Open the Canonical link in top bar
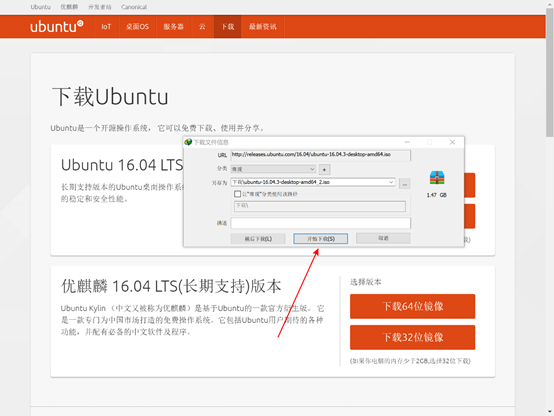 pos(134,7)
